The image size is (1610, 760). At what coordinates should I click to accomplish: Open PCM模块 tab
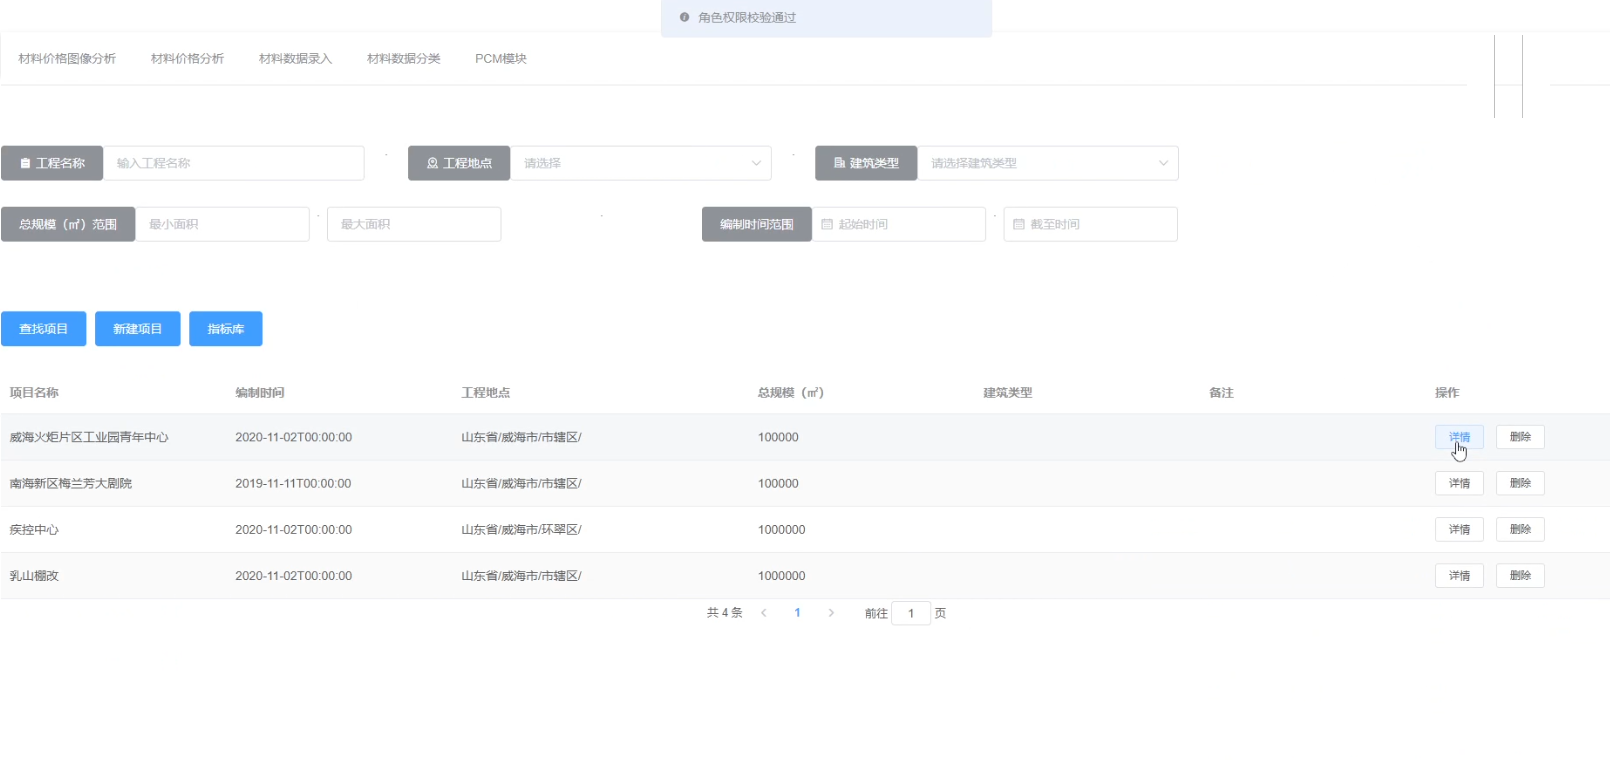(500, 59)
